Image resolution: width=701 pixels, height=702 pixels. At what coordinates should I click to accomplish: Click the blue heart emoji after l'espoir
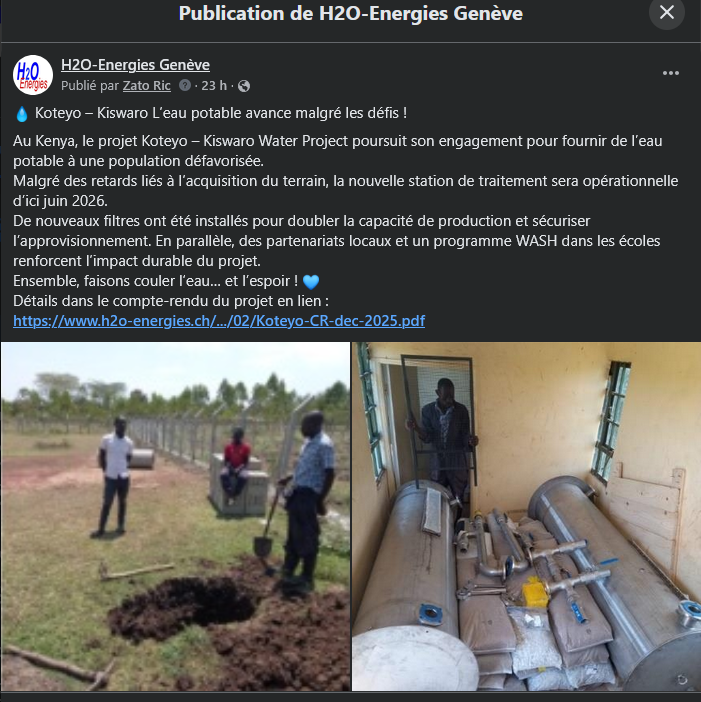pyautogui.click(x=311, y=282)
